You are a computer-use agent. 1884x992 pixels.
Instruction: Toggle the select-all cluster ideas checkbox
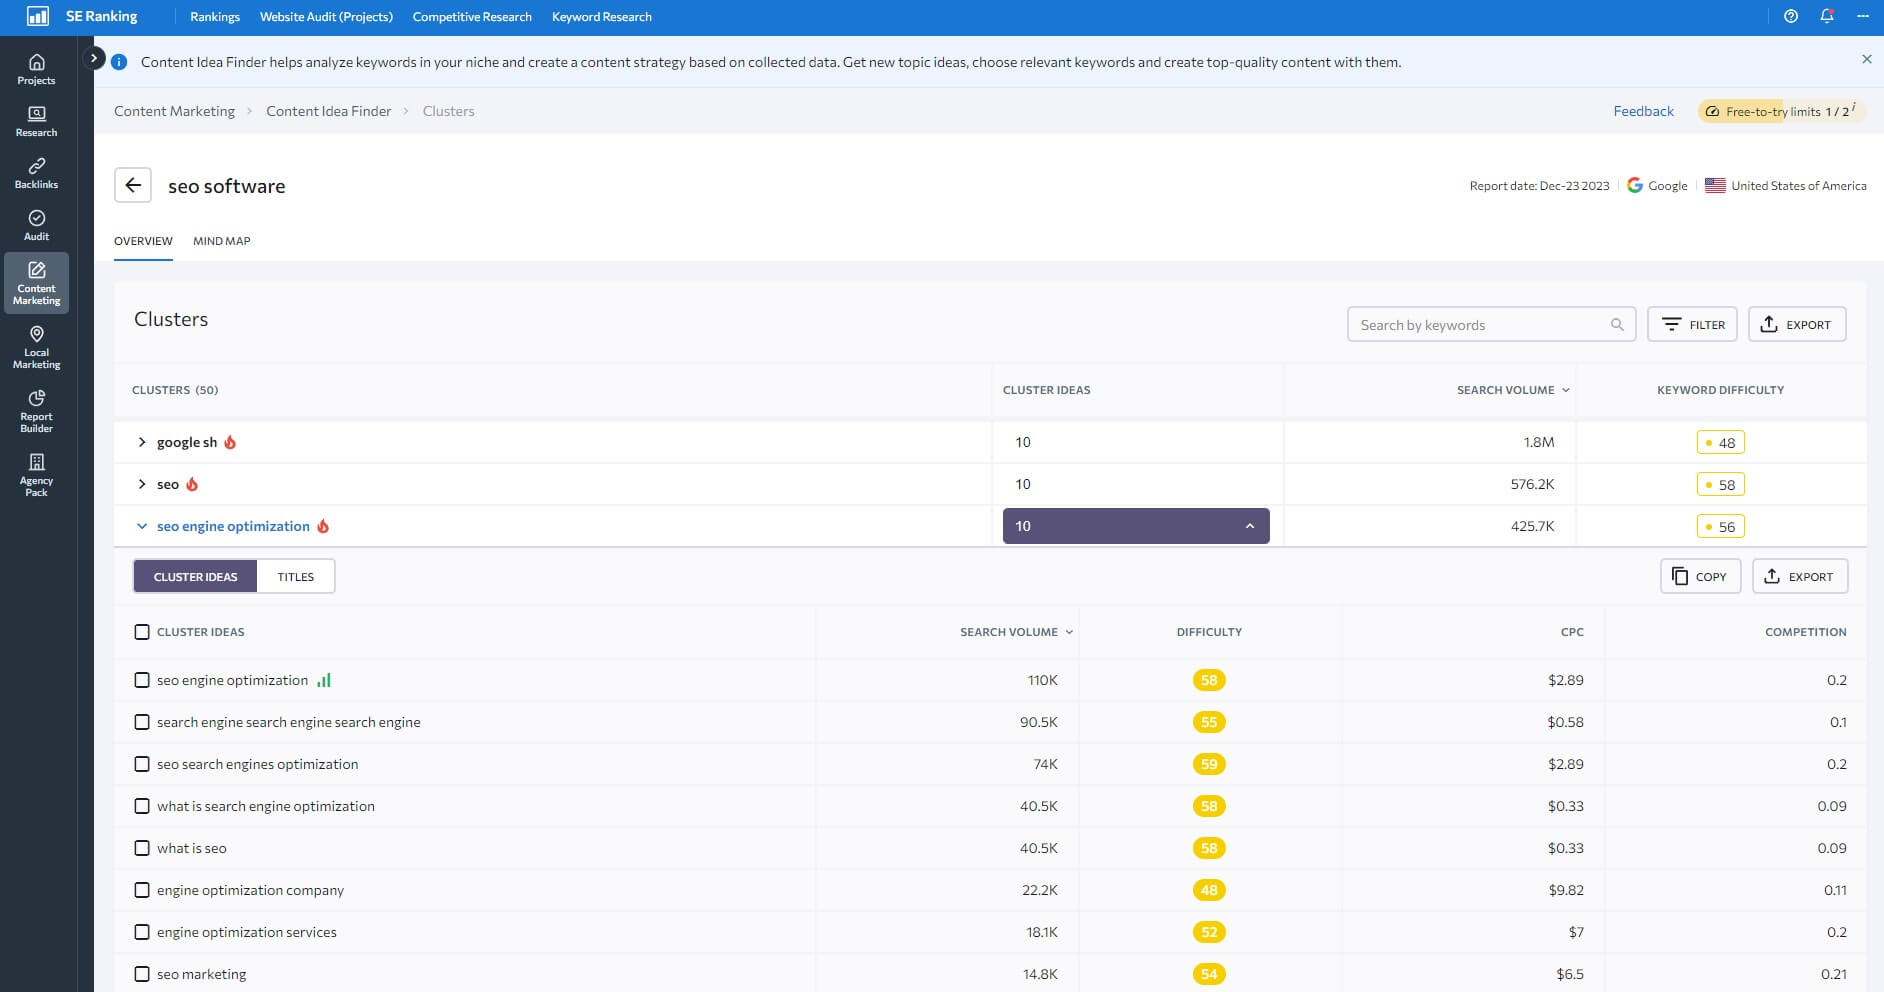(142, 632)
